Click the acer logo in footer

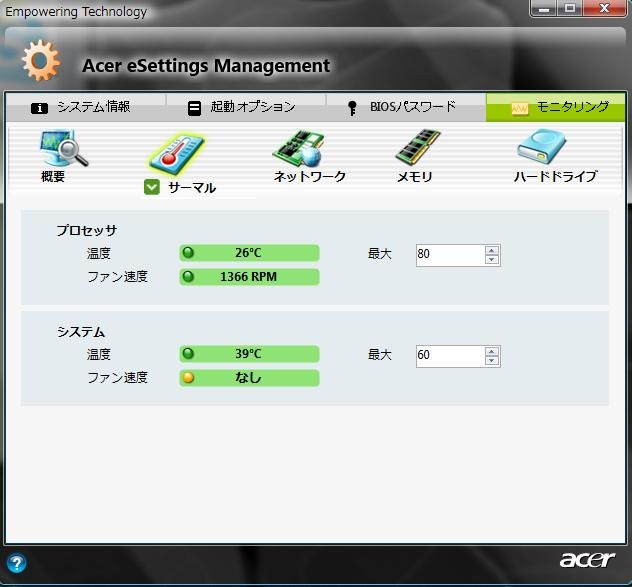(587, 559)
